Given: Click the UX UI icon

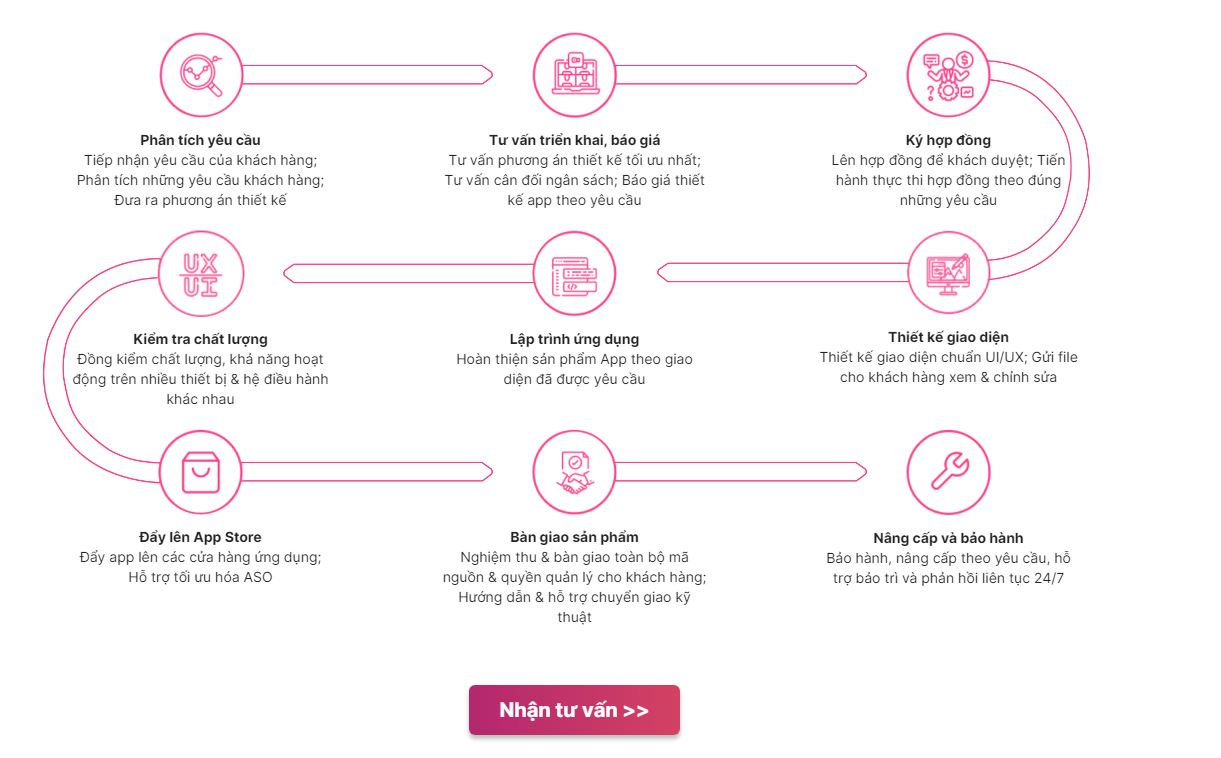Looking at the screenshot, I should [x=201, y=273].
